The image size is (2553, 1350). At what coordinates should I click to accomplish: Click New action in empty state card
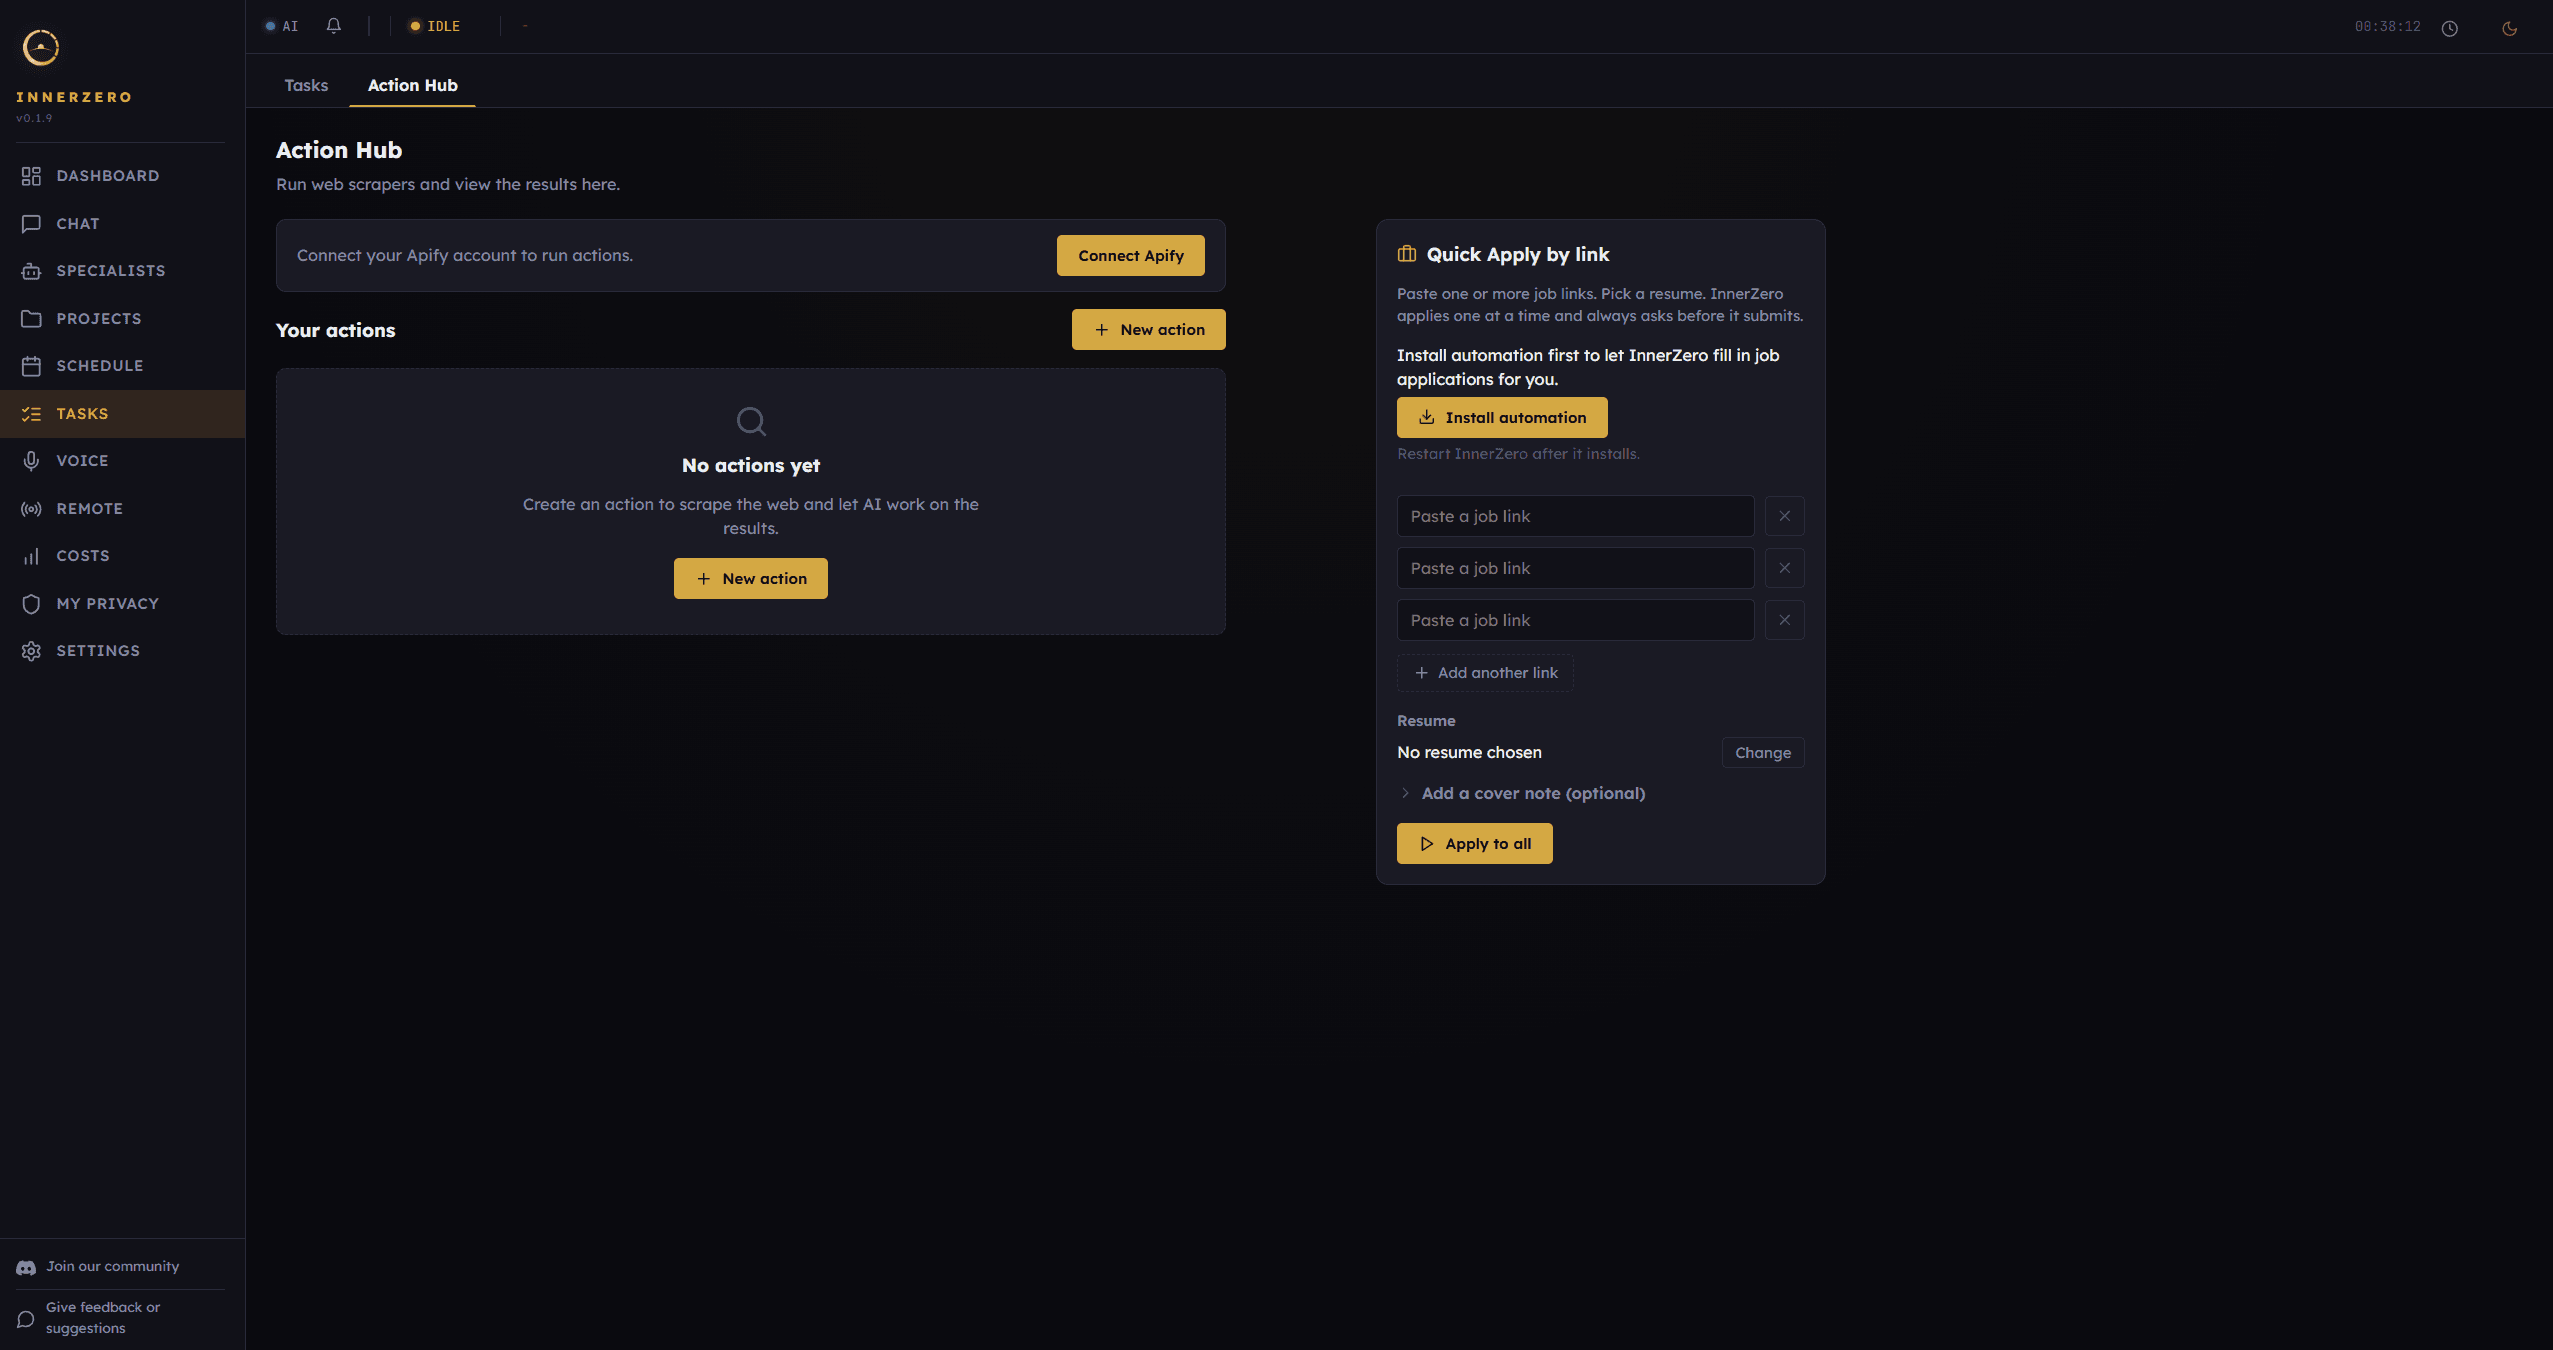coord(751,579)
